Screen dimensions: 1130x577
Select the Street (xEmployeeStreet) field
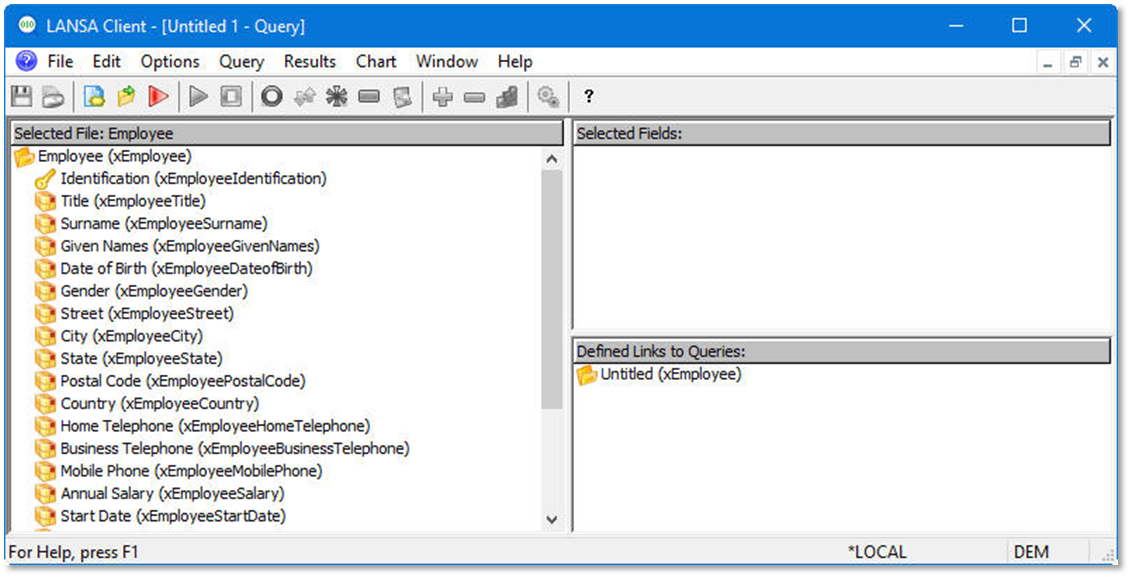point(147,314)
